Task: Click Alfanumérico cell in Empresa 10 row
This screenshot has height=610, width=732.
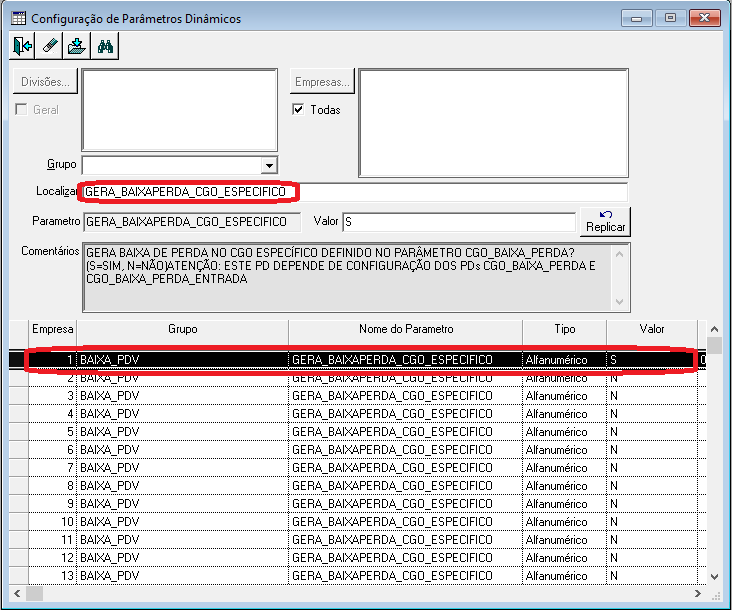Action: coord(564,522)
